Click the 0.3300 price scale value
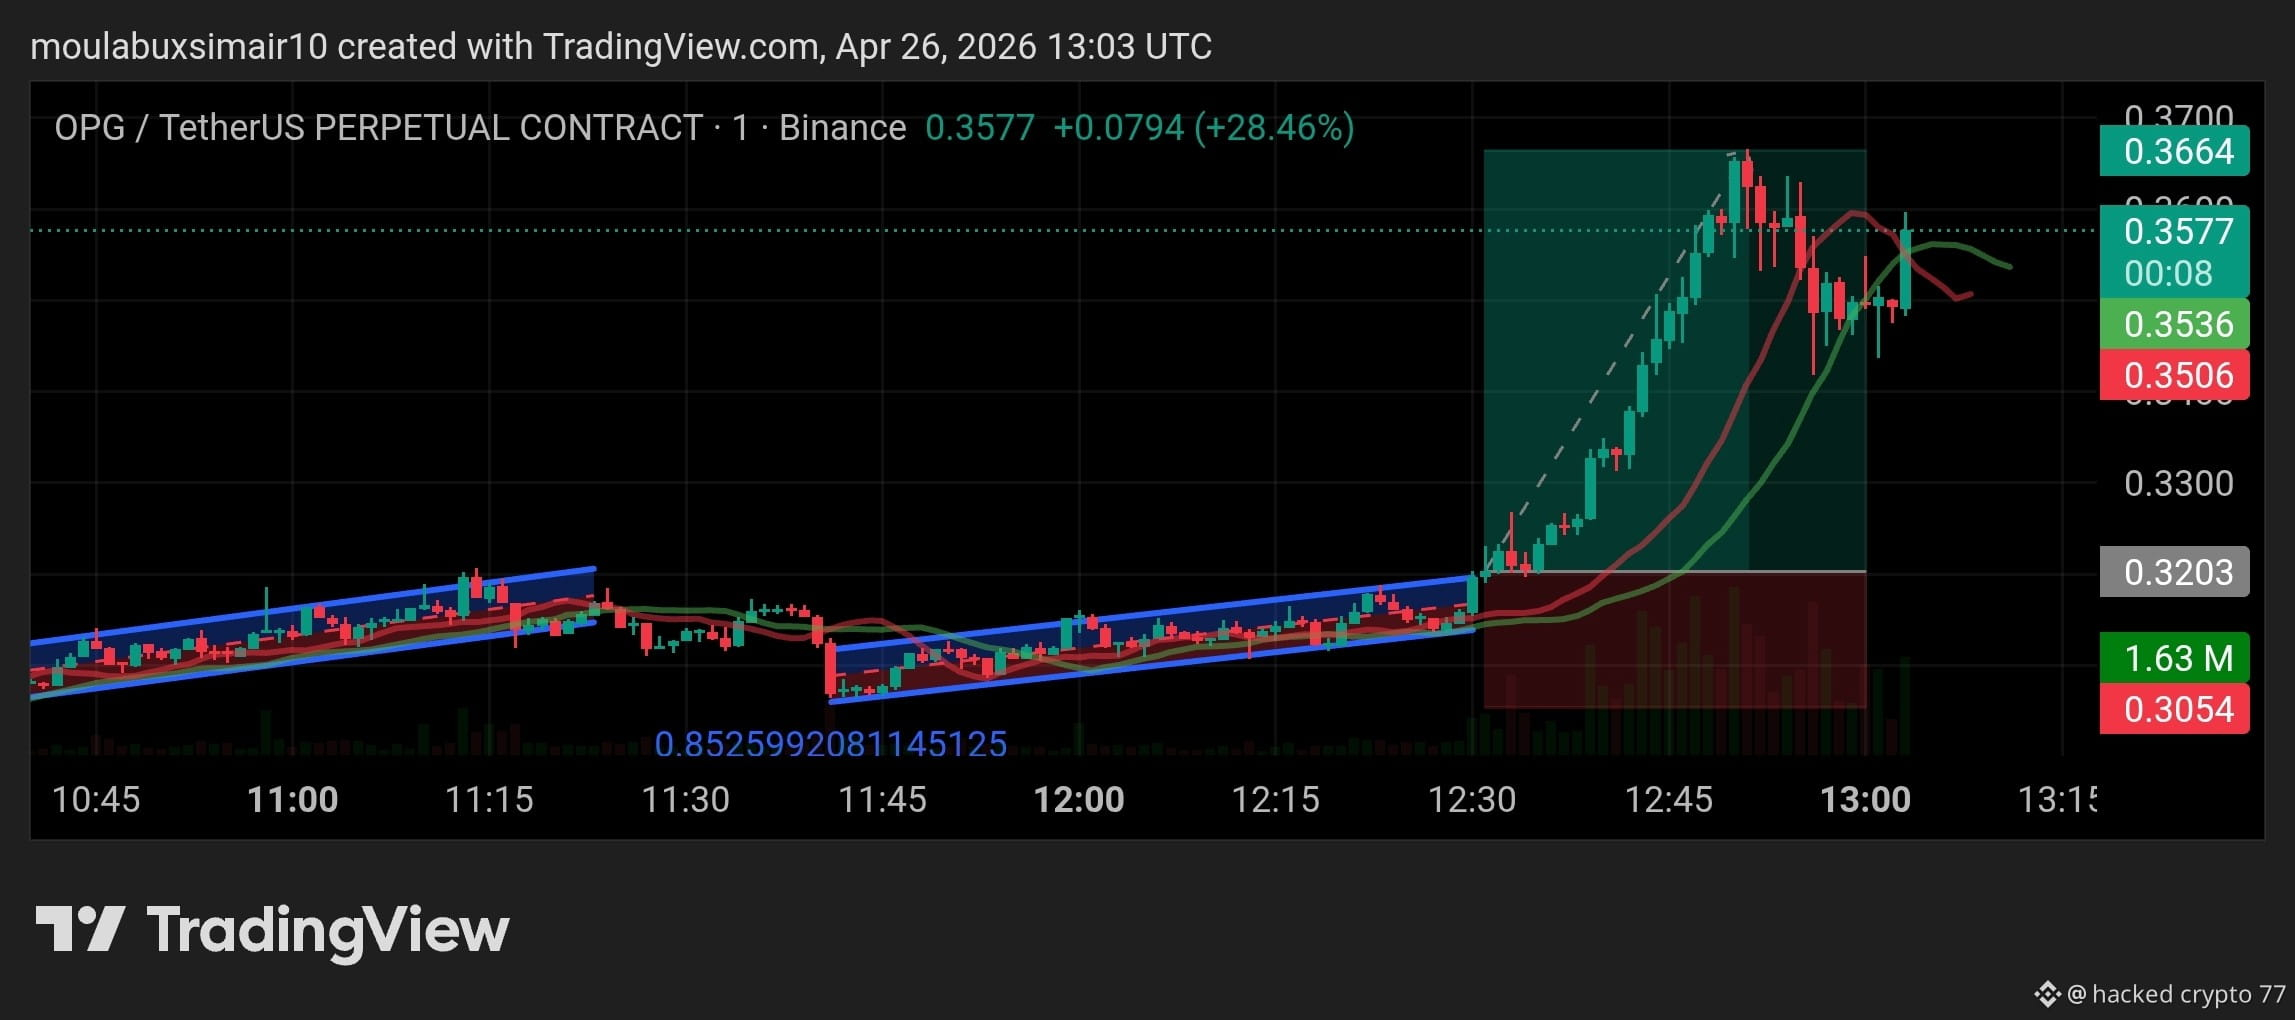This screenshot has height=1020, width=2295. pos(2179,484)
